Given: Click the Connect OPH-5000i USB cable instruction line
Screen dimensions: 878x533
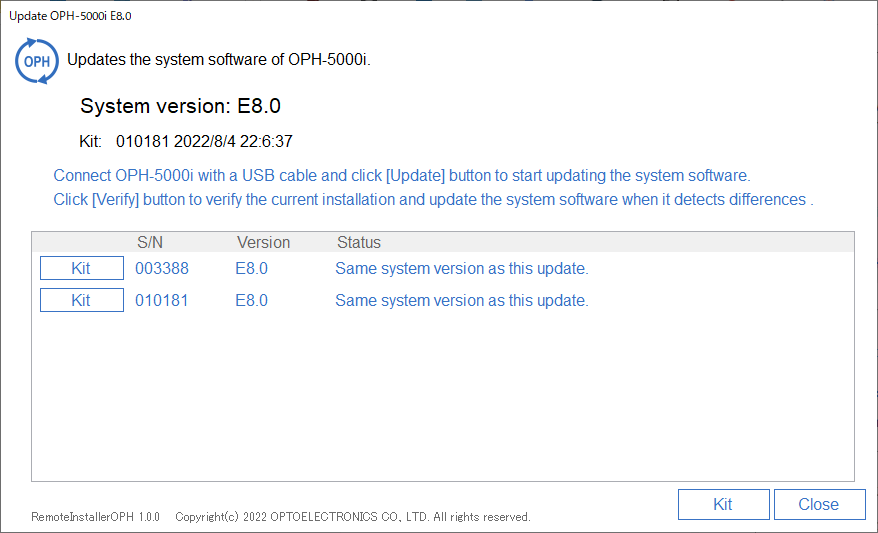Looking at the screenshot, I should pos(402,176).
